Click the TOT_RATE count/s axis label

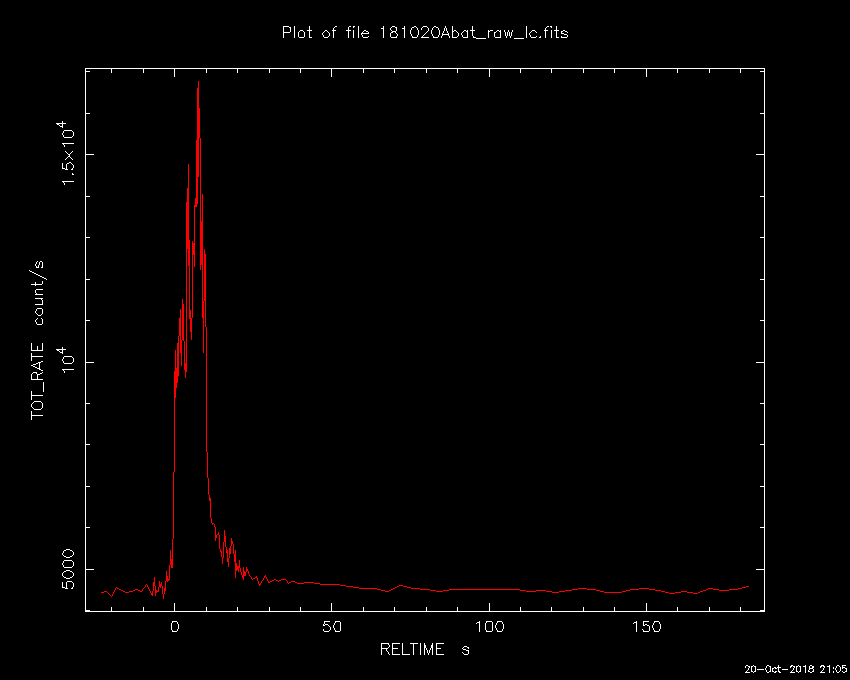37,340
